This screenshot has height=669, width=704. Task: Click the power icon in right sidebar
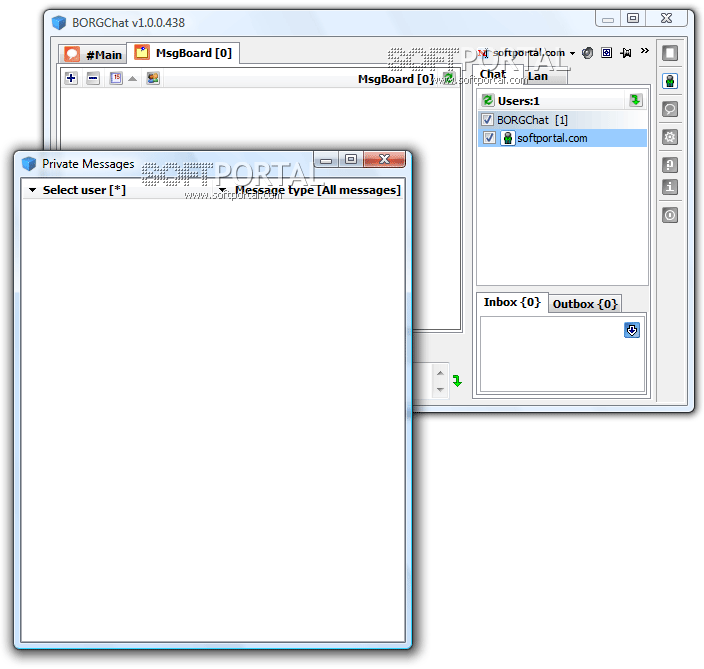[670, 215]
